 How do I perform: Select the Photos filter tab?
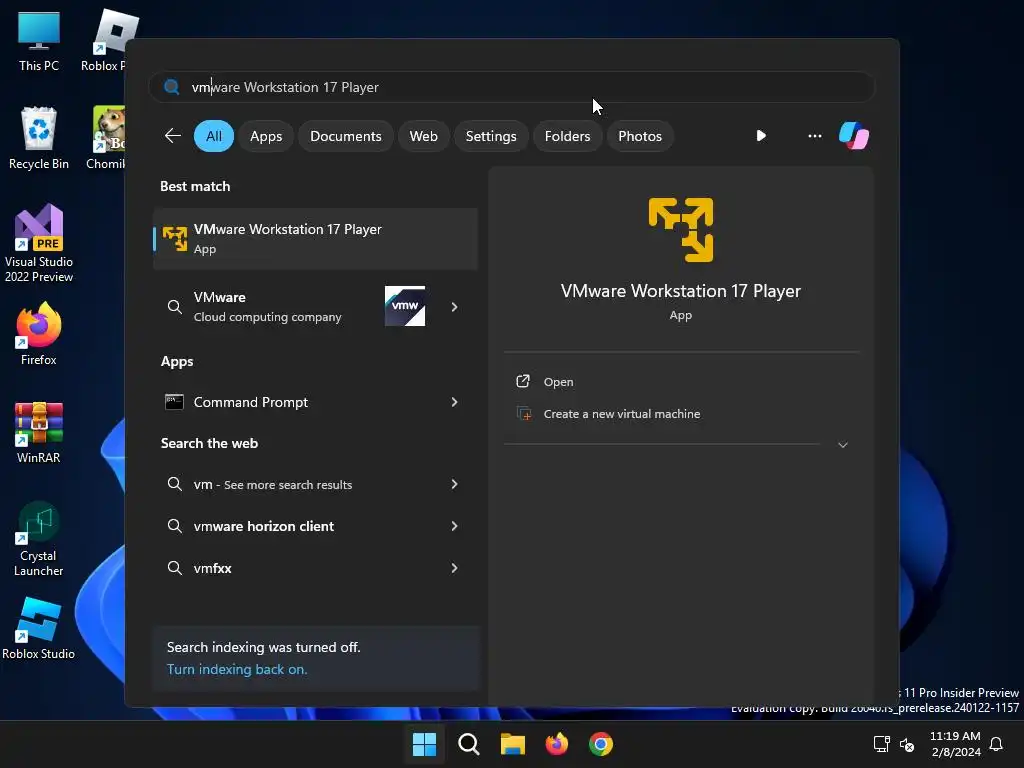tap(639, 136)
